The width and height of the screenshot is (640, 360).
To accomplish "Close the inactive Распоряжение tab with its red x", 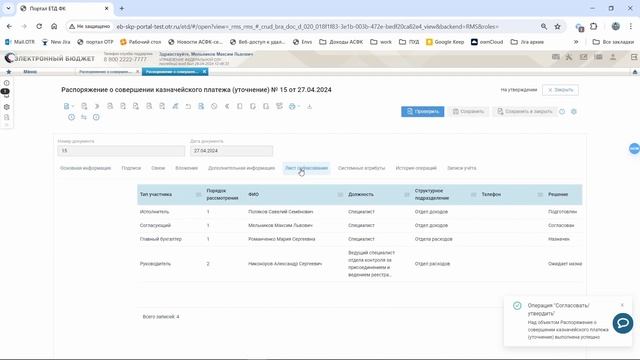I will pos(138,72).
